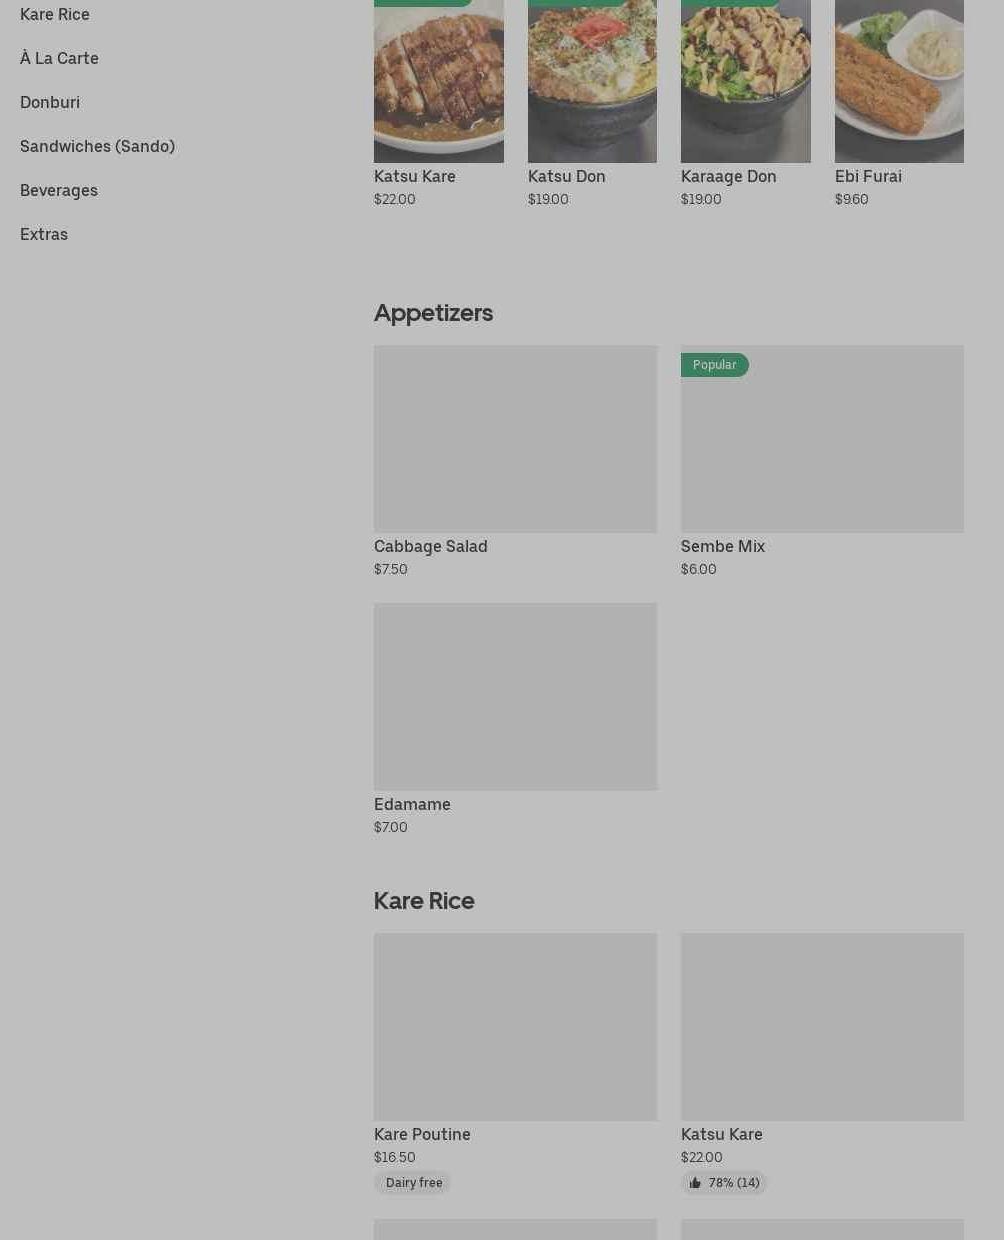
Task: Jump to the Donburi section
Action: (50, 102)
